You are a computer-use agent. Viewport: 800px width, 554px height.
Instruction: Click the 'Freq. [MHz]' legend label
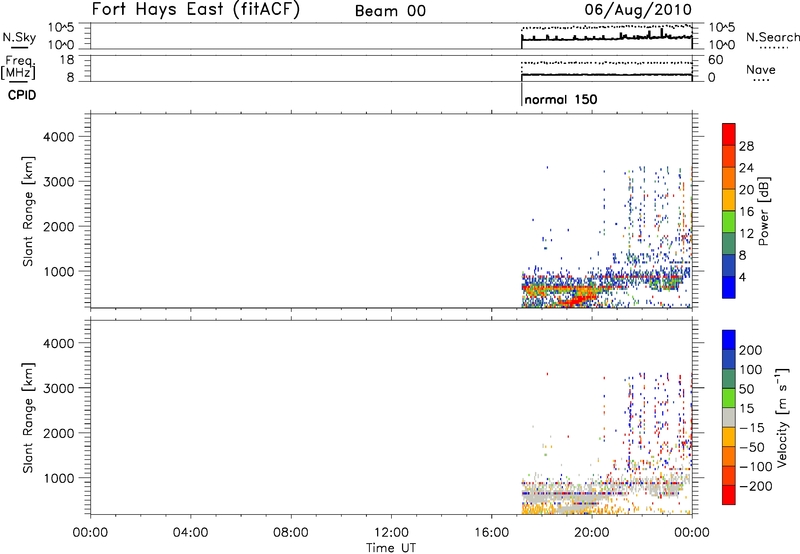19,67
